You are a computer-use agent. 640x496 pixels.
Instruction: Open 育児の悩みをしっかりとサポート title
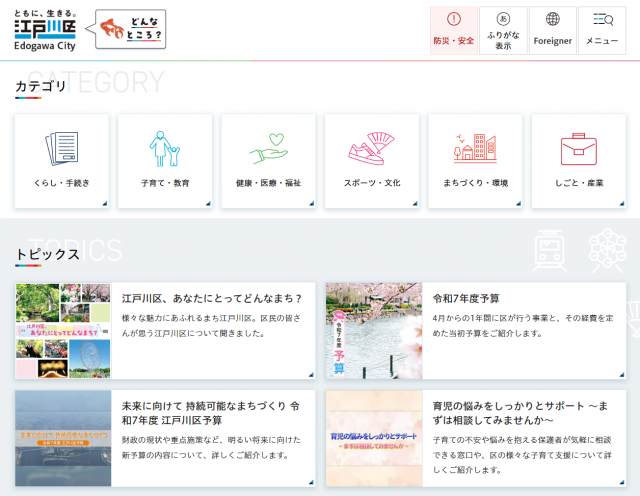(520, 413)
